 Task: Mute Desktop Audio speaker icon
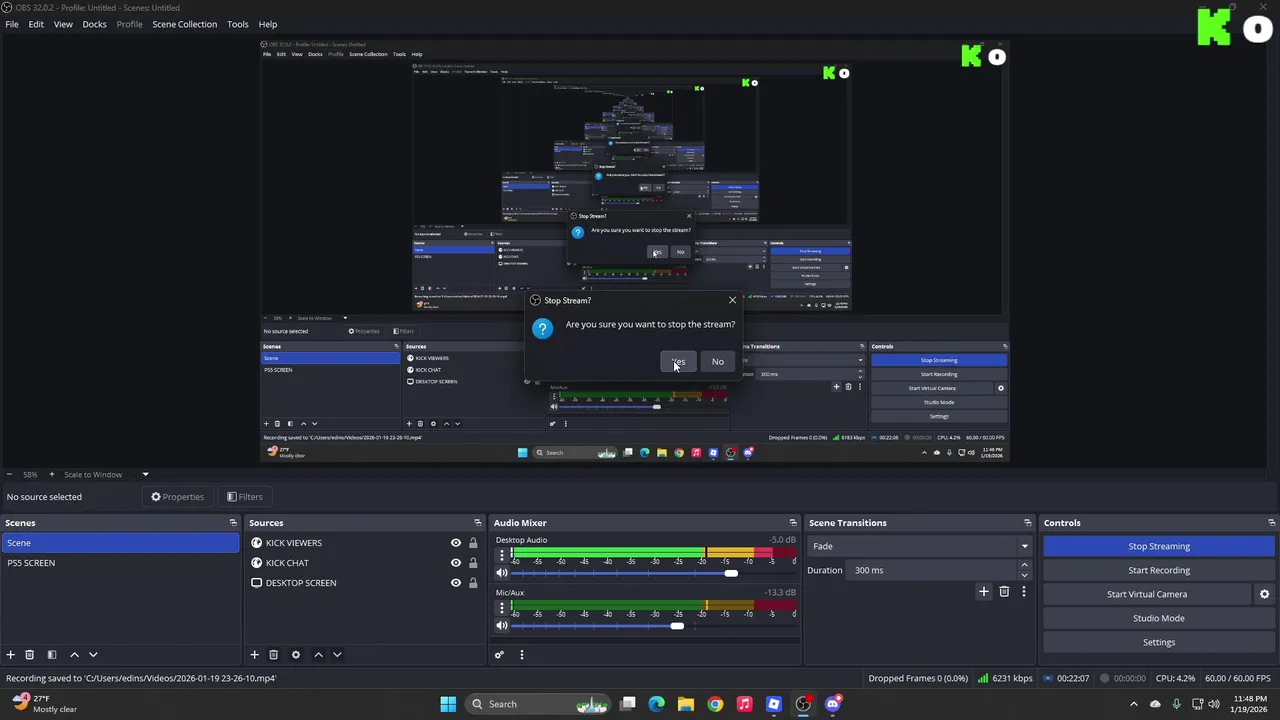[502, 574]
